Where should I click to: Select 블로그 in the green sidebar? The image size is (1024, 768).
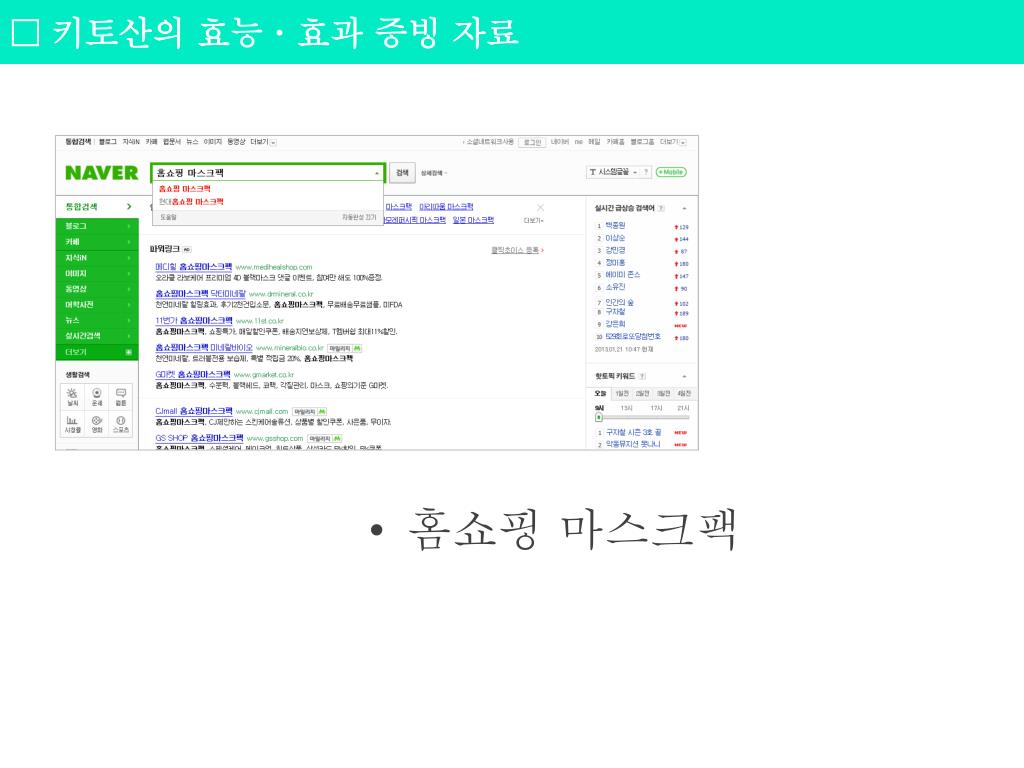tap(97, 226)
